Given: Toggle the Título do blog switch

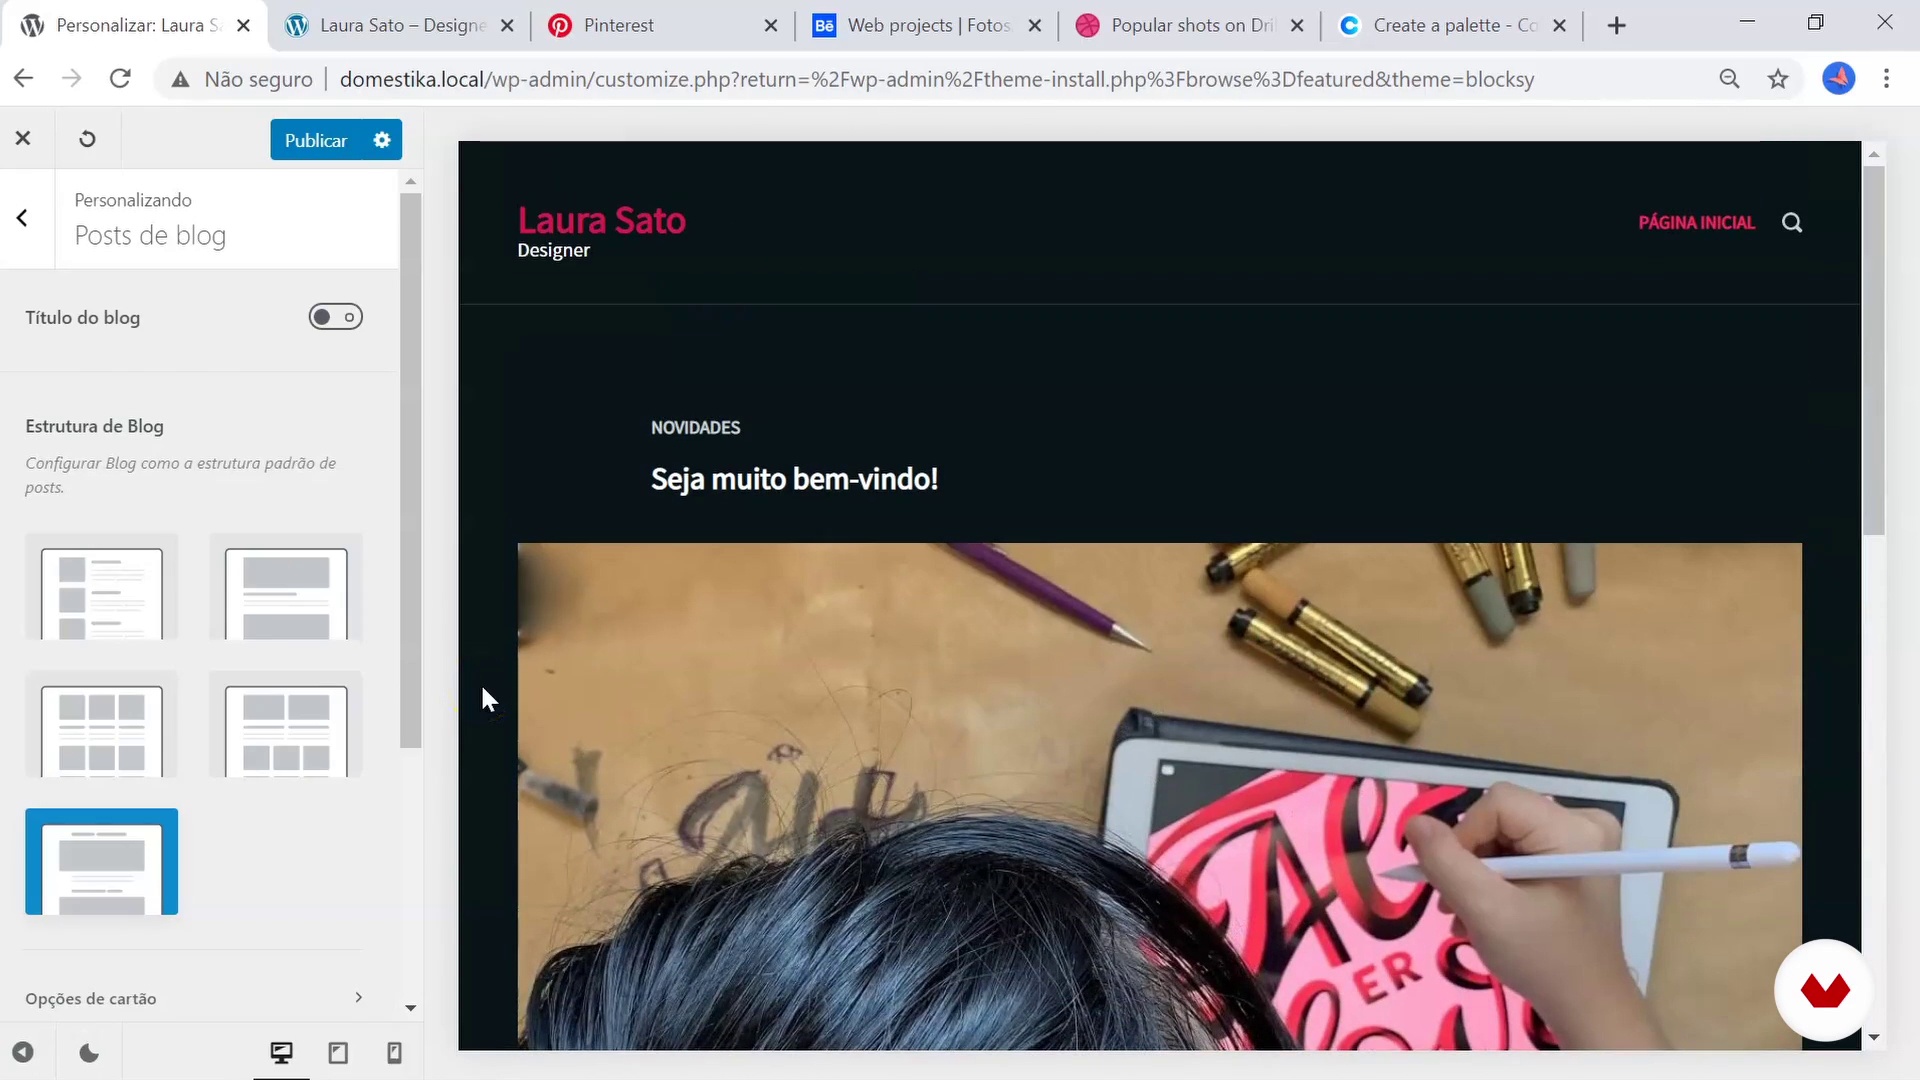Looking at the screenshot, I should pyautogui.click(x=335, y=317).
